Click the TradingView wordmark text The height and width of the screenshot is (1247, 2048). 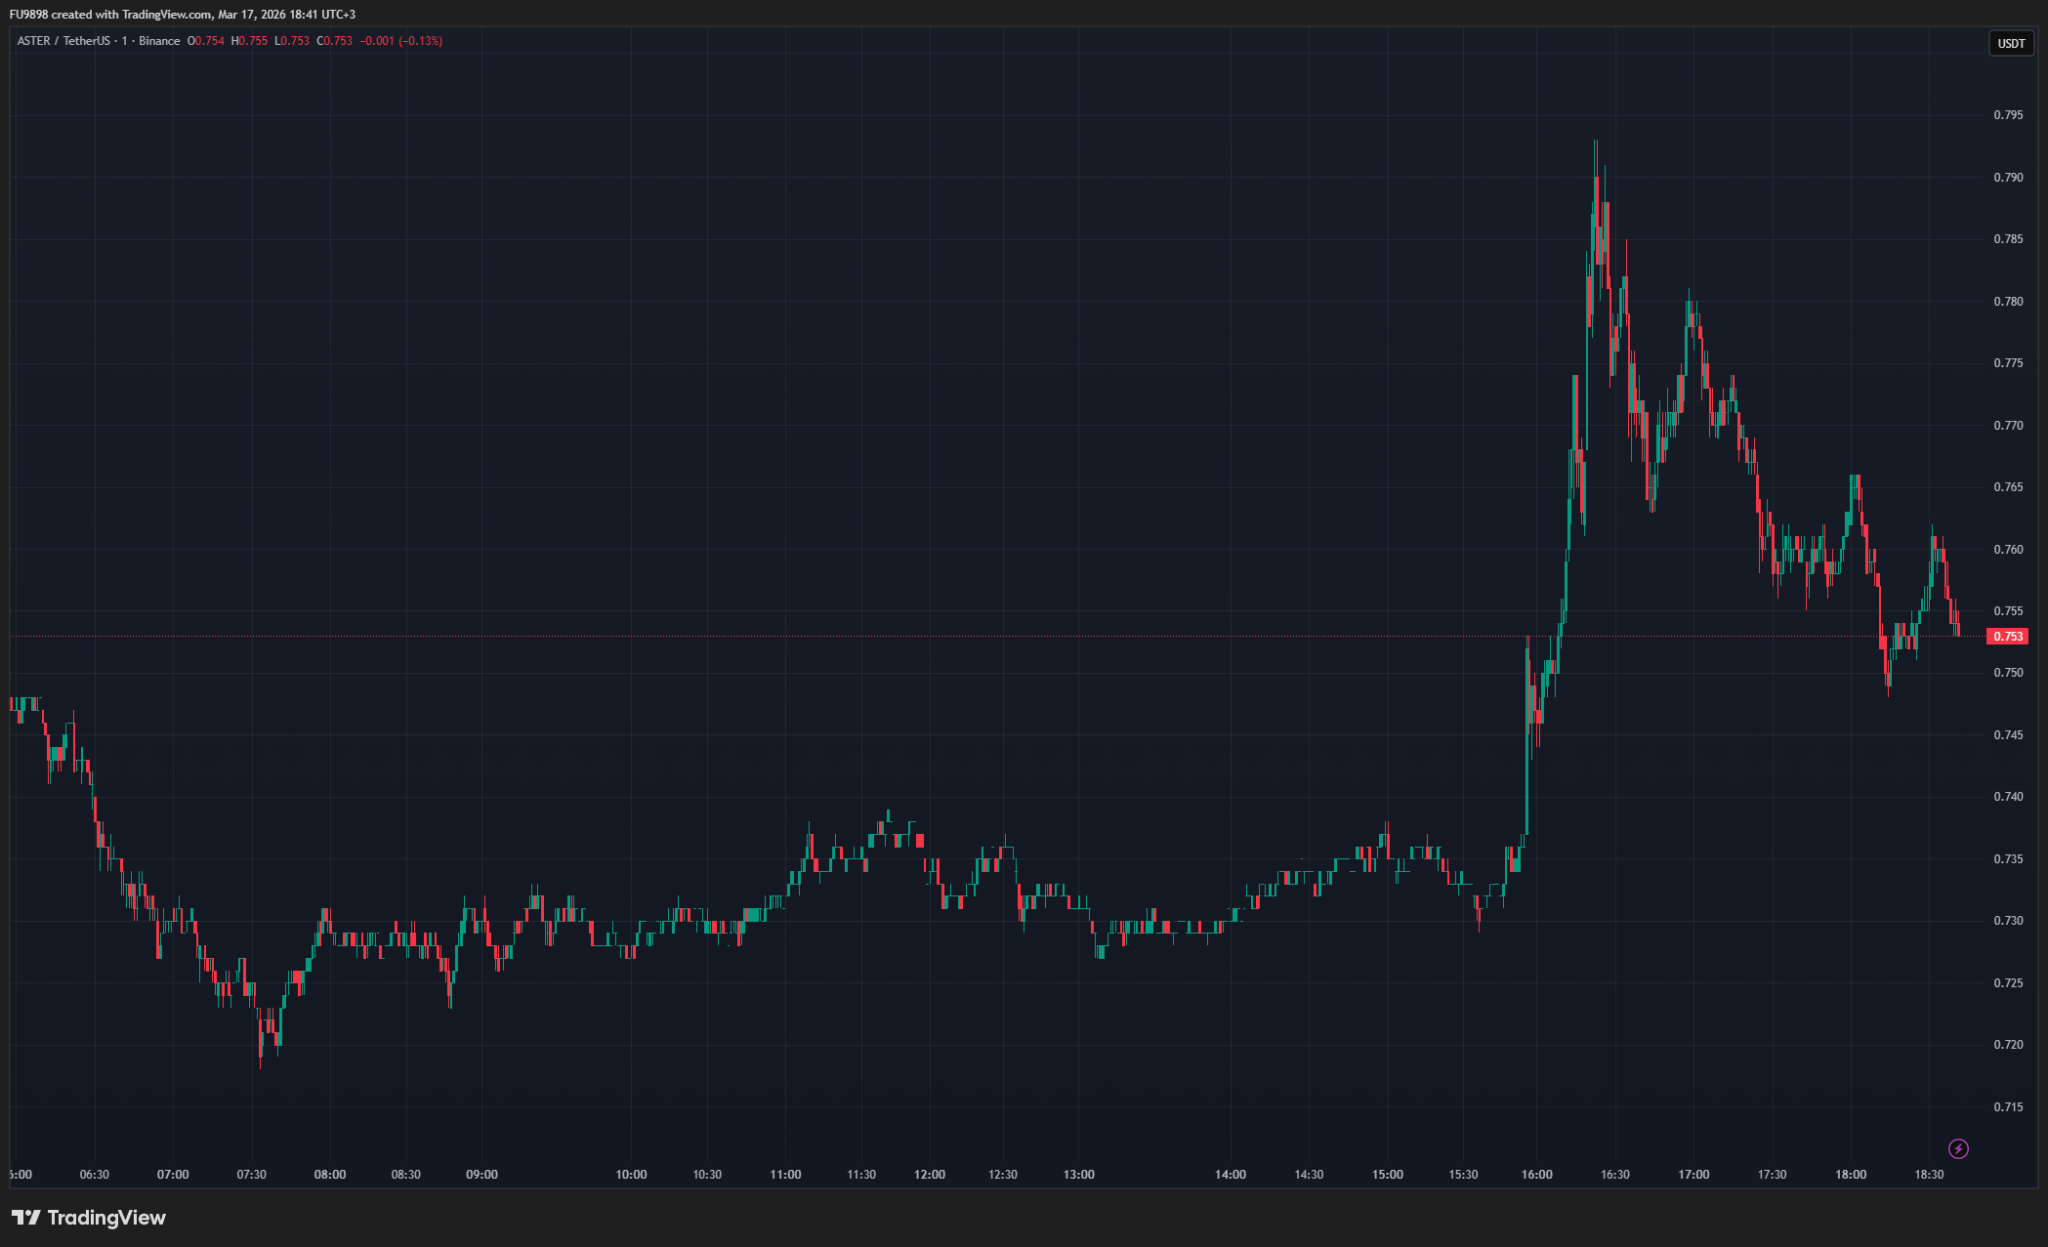[x=106, y=1217]
